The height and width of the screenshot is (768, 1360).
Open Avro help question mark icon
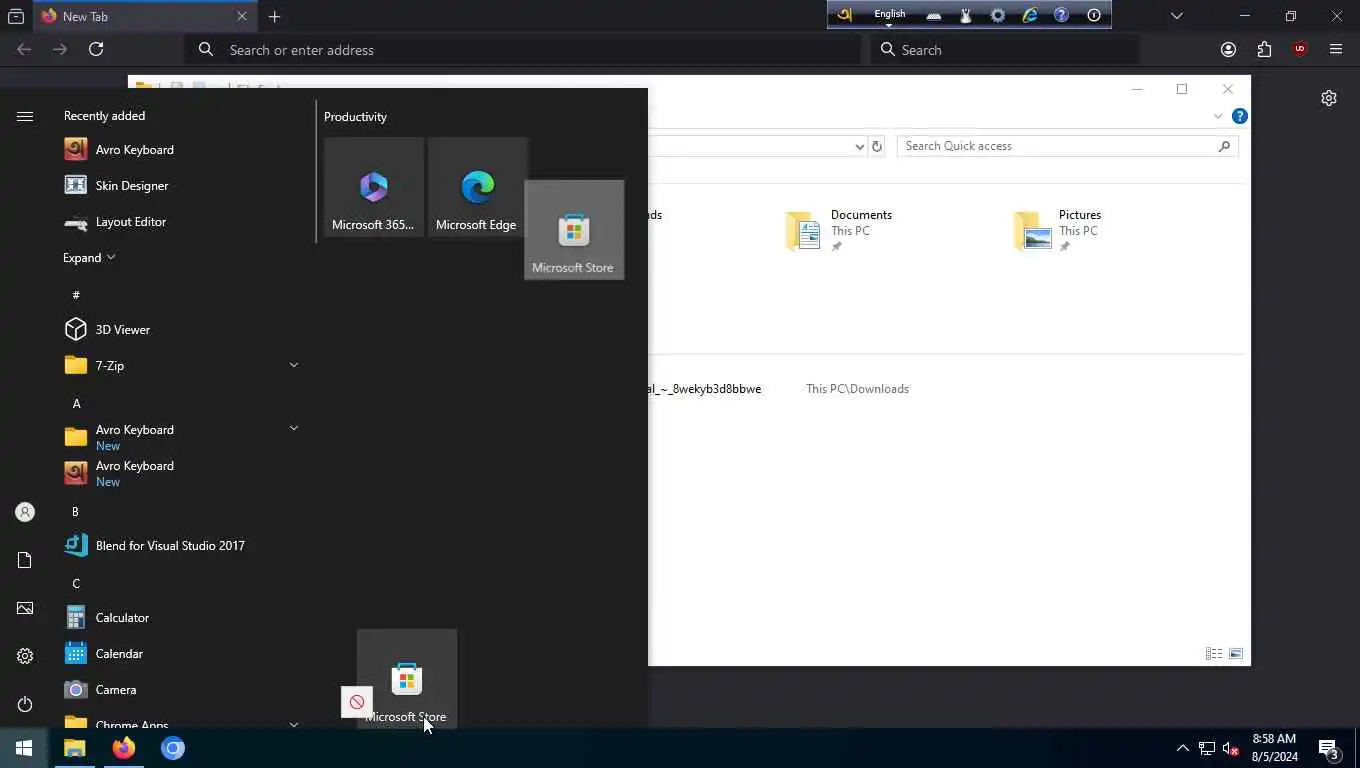click(x=1061, y=15)
